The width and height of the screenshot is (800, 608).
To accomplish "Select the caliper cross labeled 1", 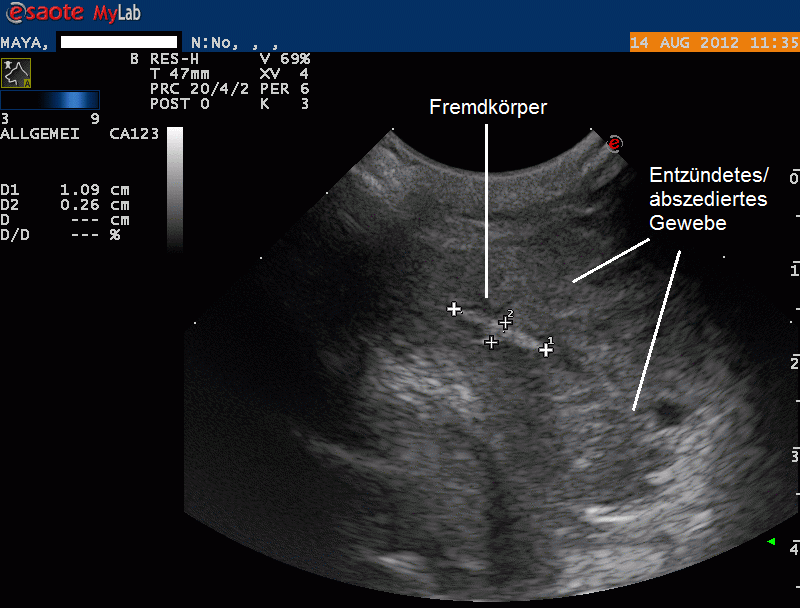I will 546,349.
